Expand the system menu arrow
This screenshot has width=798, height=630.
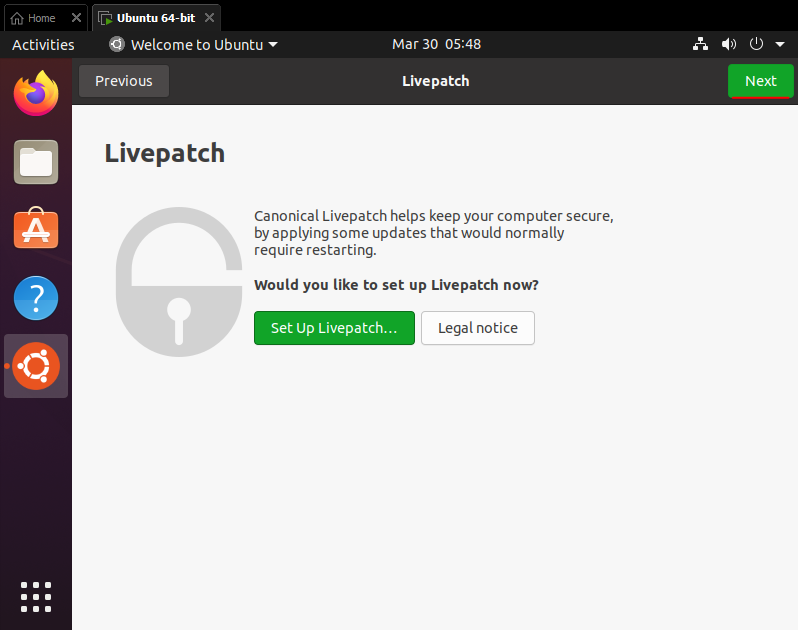tap(780, 45)
